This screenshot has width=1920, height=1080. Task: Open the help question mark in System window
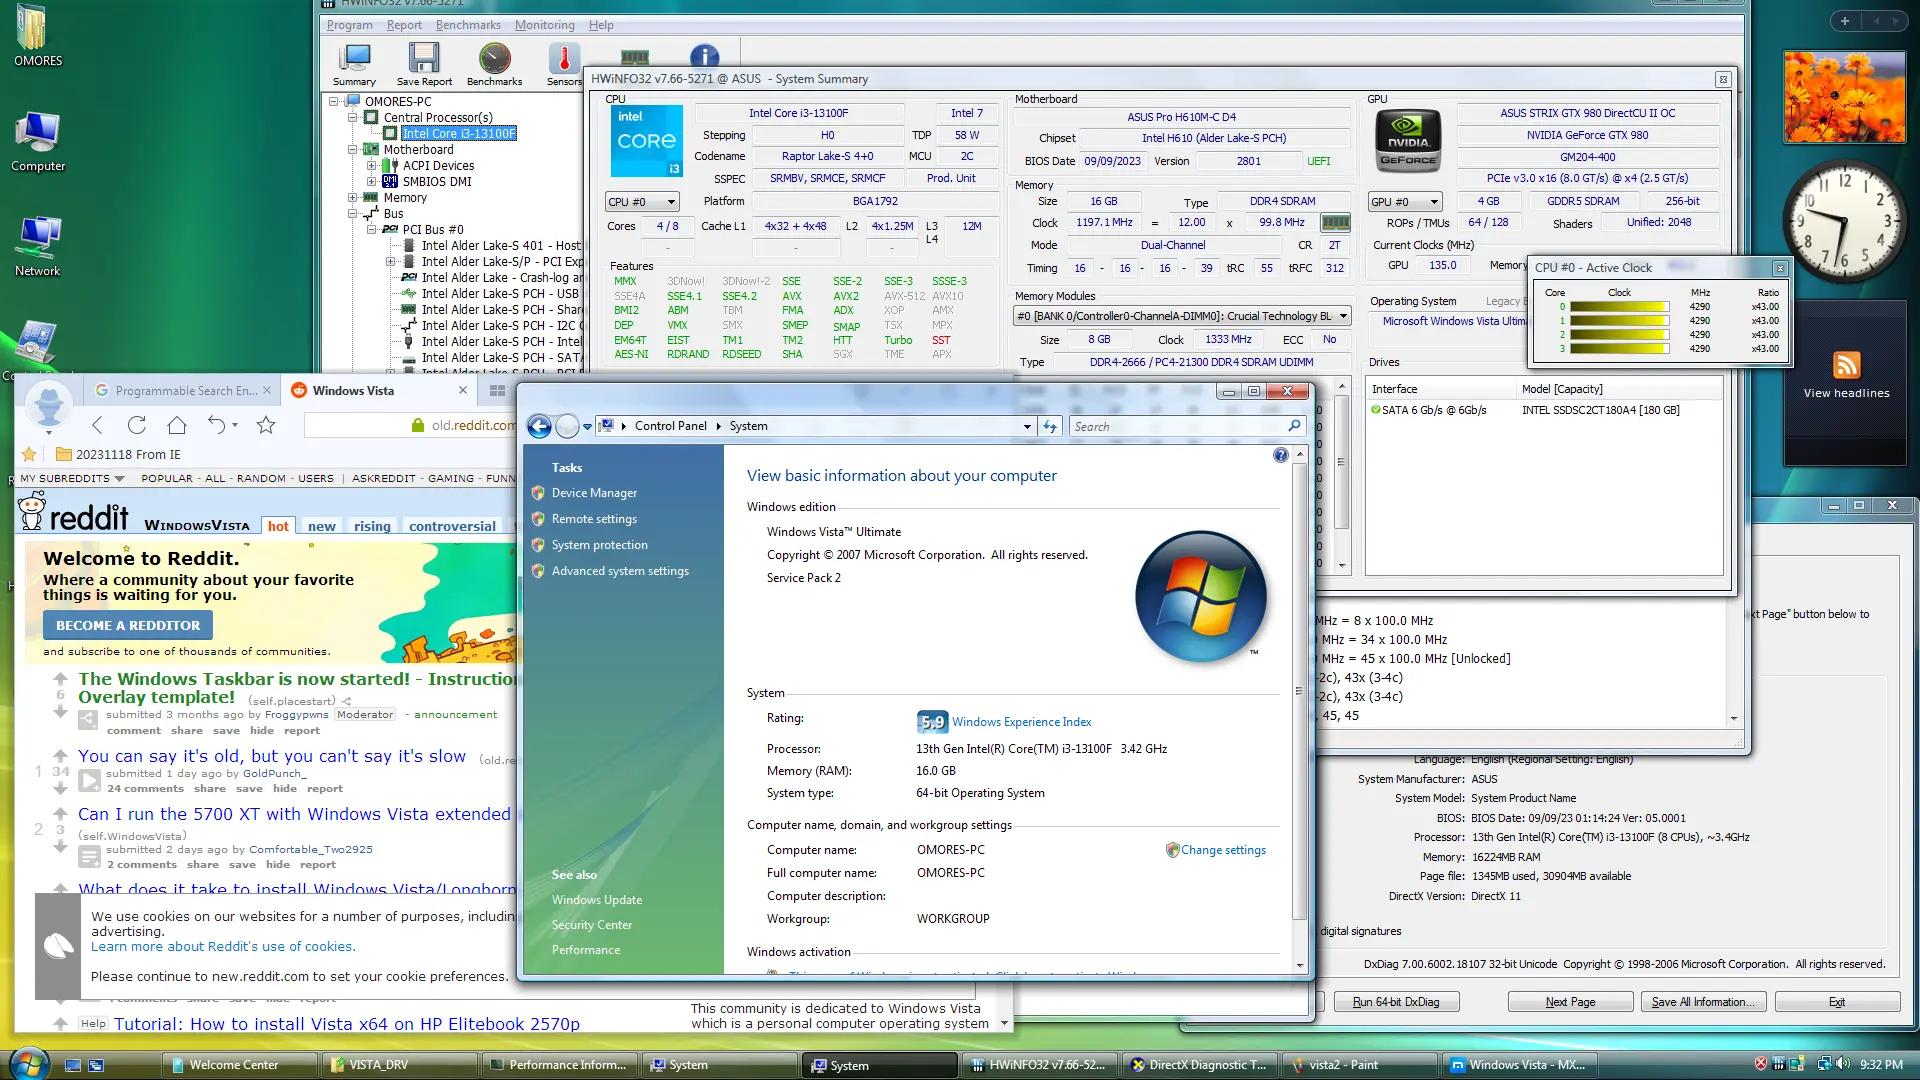(x=1281, y=455)
